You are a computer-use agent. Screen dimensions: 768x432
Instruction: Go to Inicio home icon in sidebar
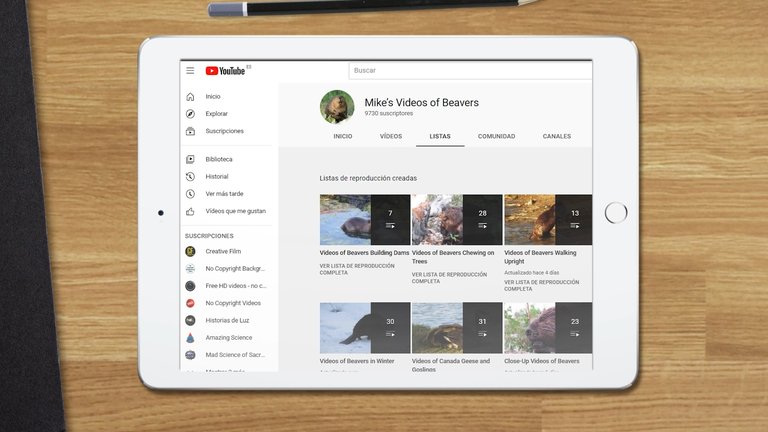(190, 97)
